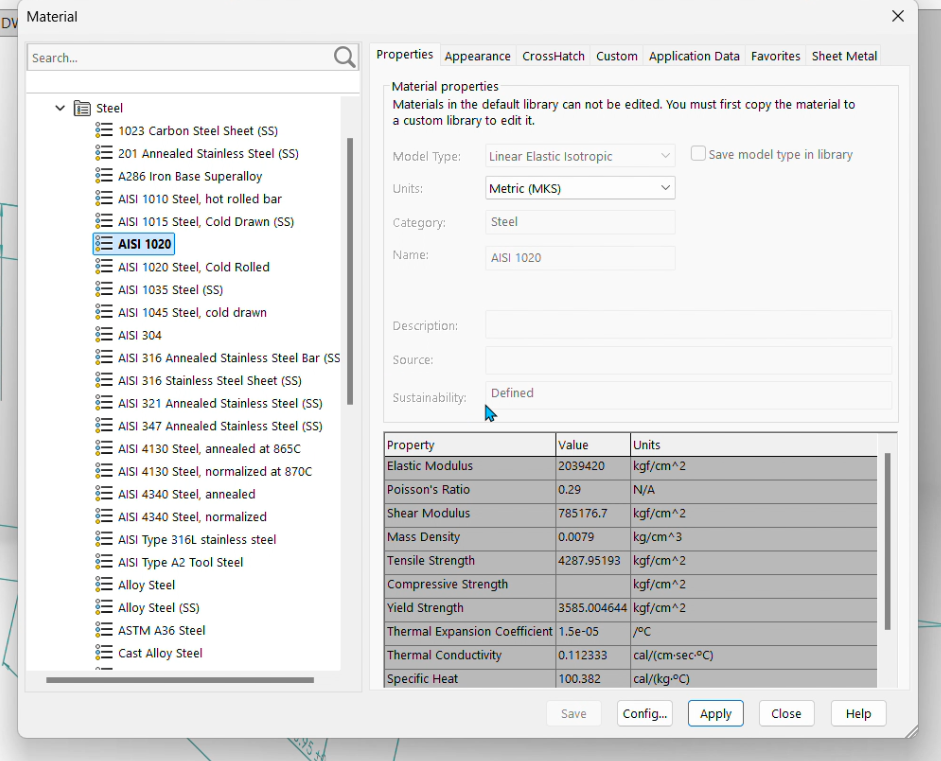Switch to the Appearance tab
The image size is (941, 761).
(x=477, y=56)
